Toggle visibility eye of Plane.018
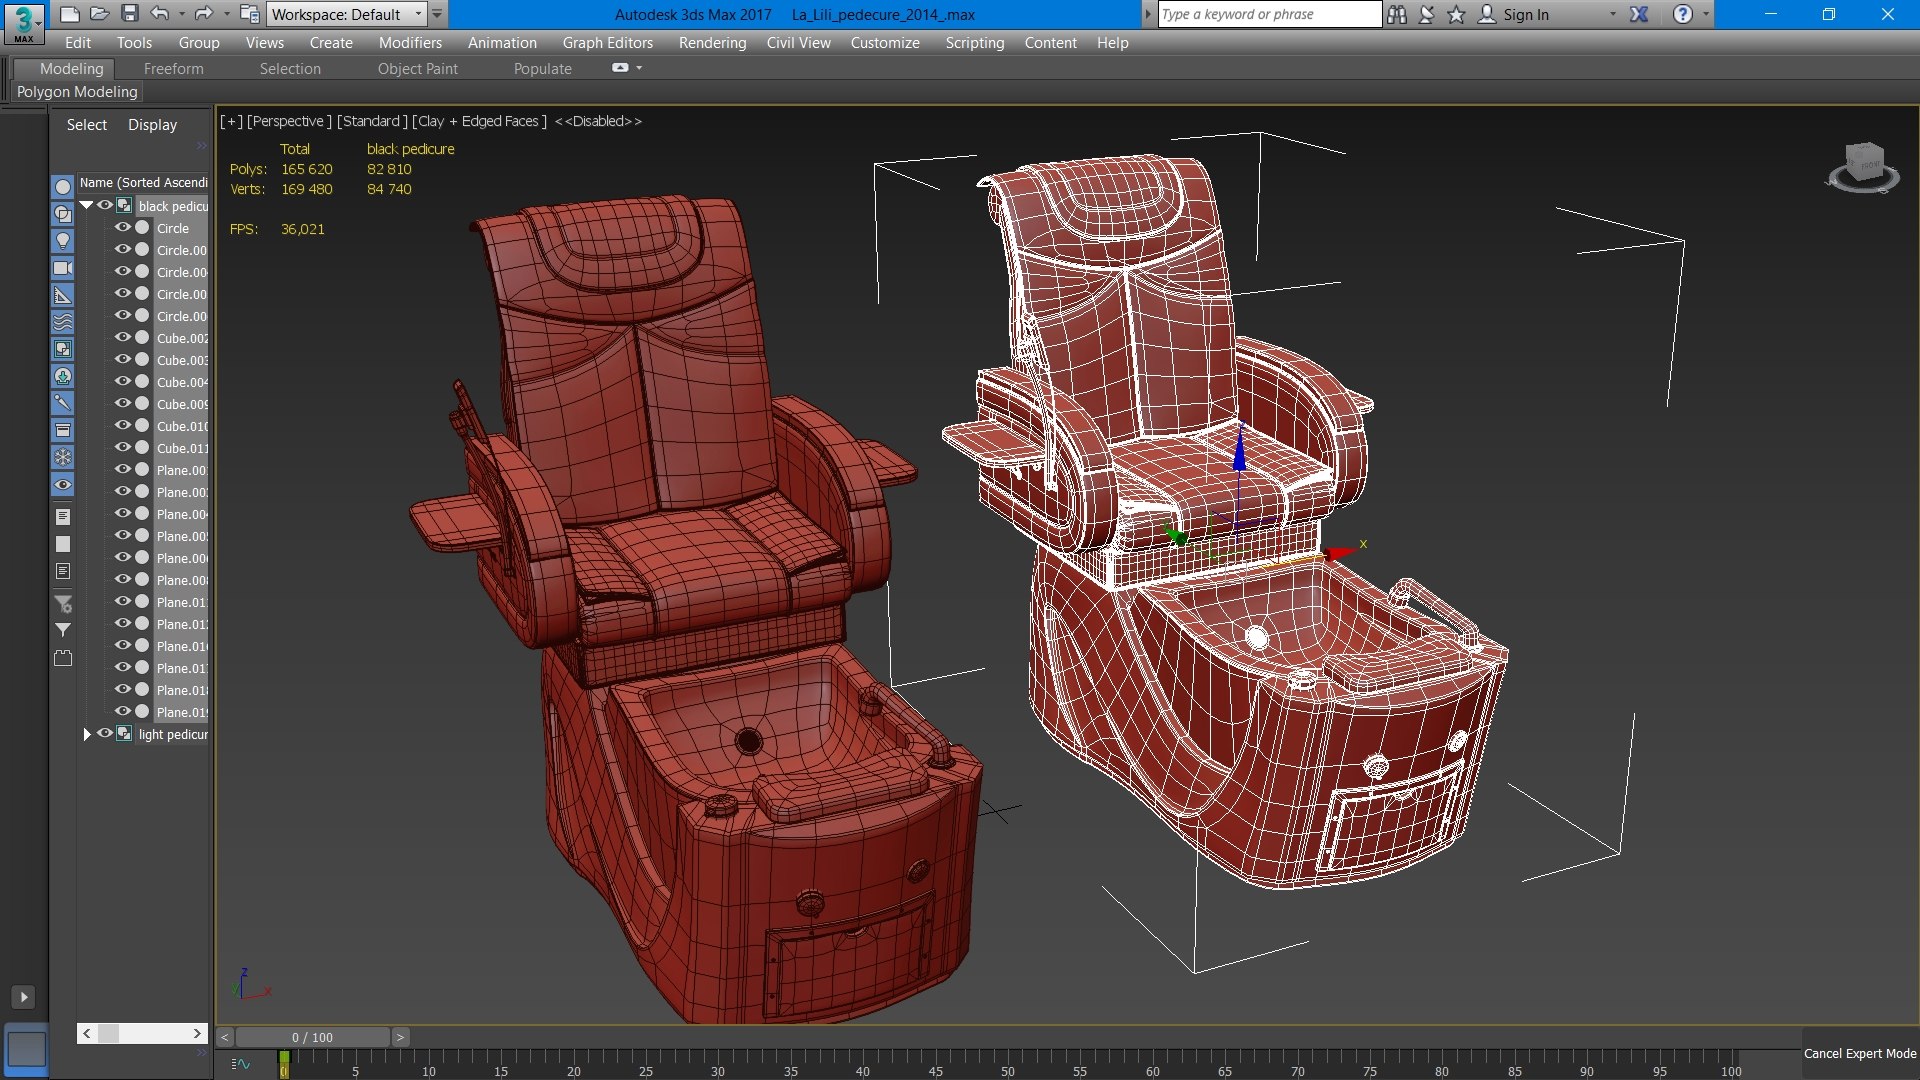This screenshot has width=1920, height=1080. (x=123, y=689)
